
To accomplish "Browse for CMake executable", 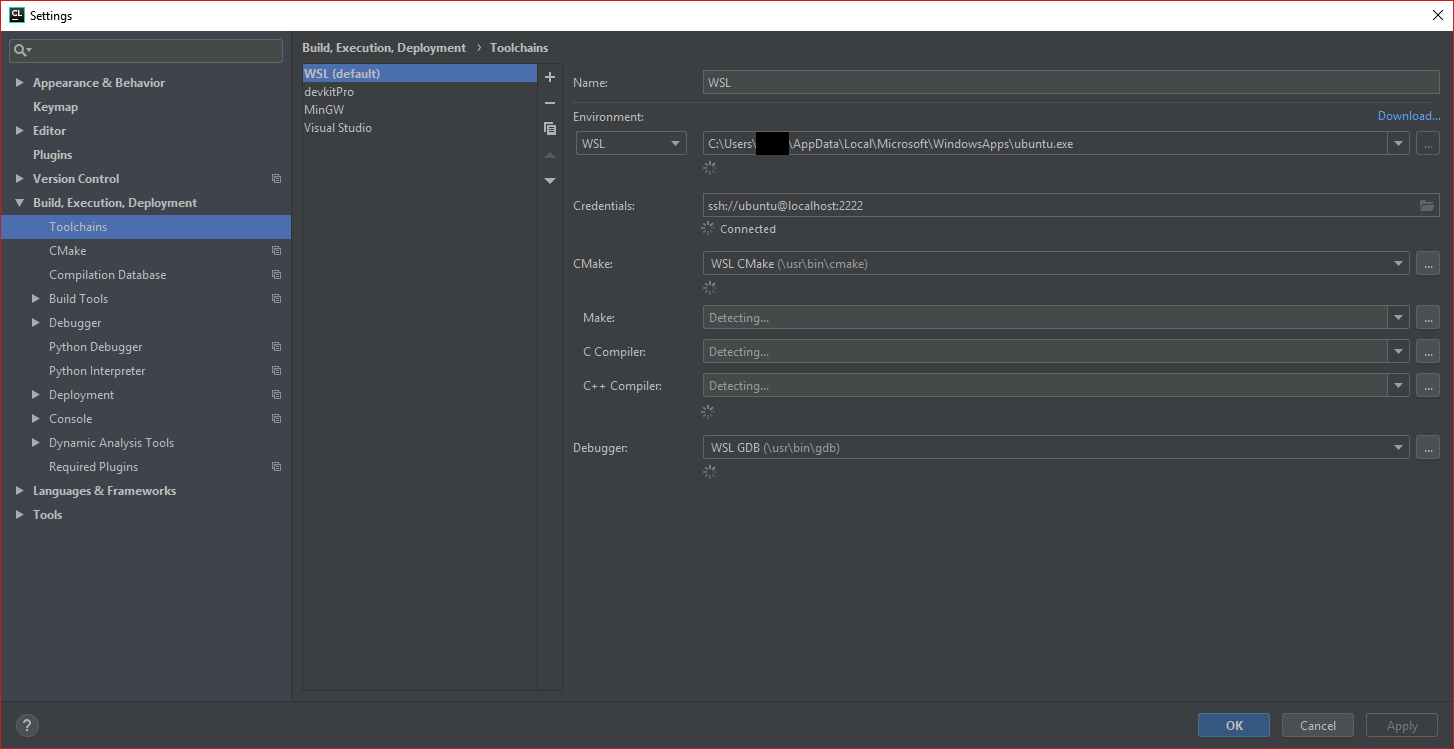I will 1427,264.
